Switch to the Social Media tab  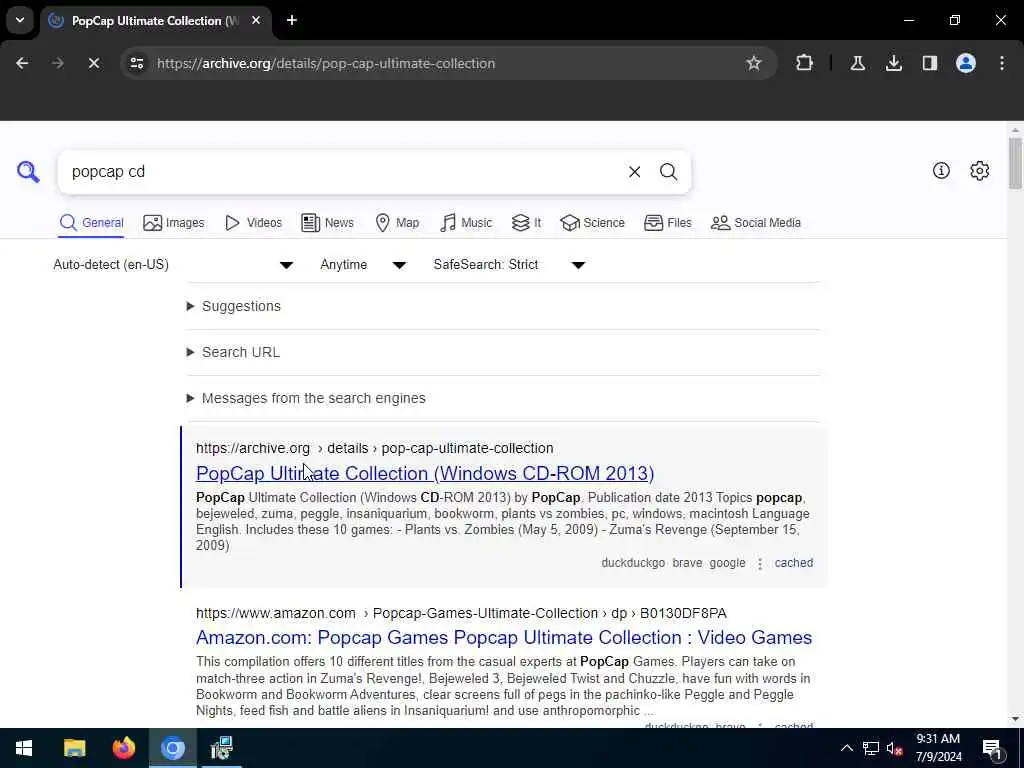tap(756, 223)
